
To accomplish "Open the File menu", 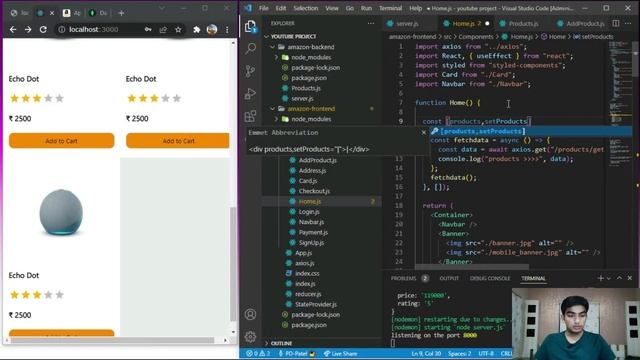I will [x=264, y=8].
